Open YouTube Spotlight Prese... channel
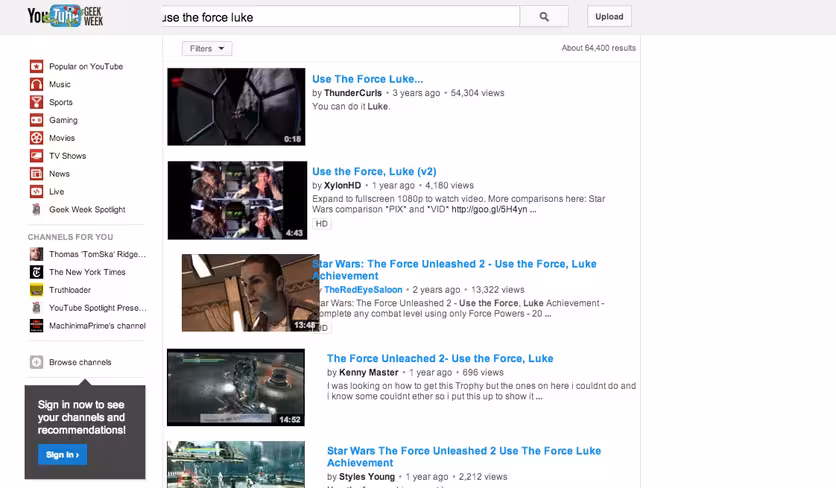This screenshot has height=488, width=836. [98, 308]
